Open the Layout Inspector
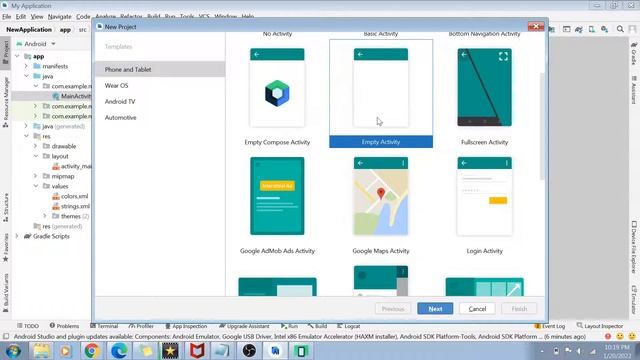Screen dimensions: 640x360 (x=600, y=326)
